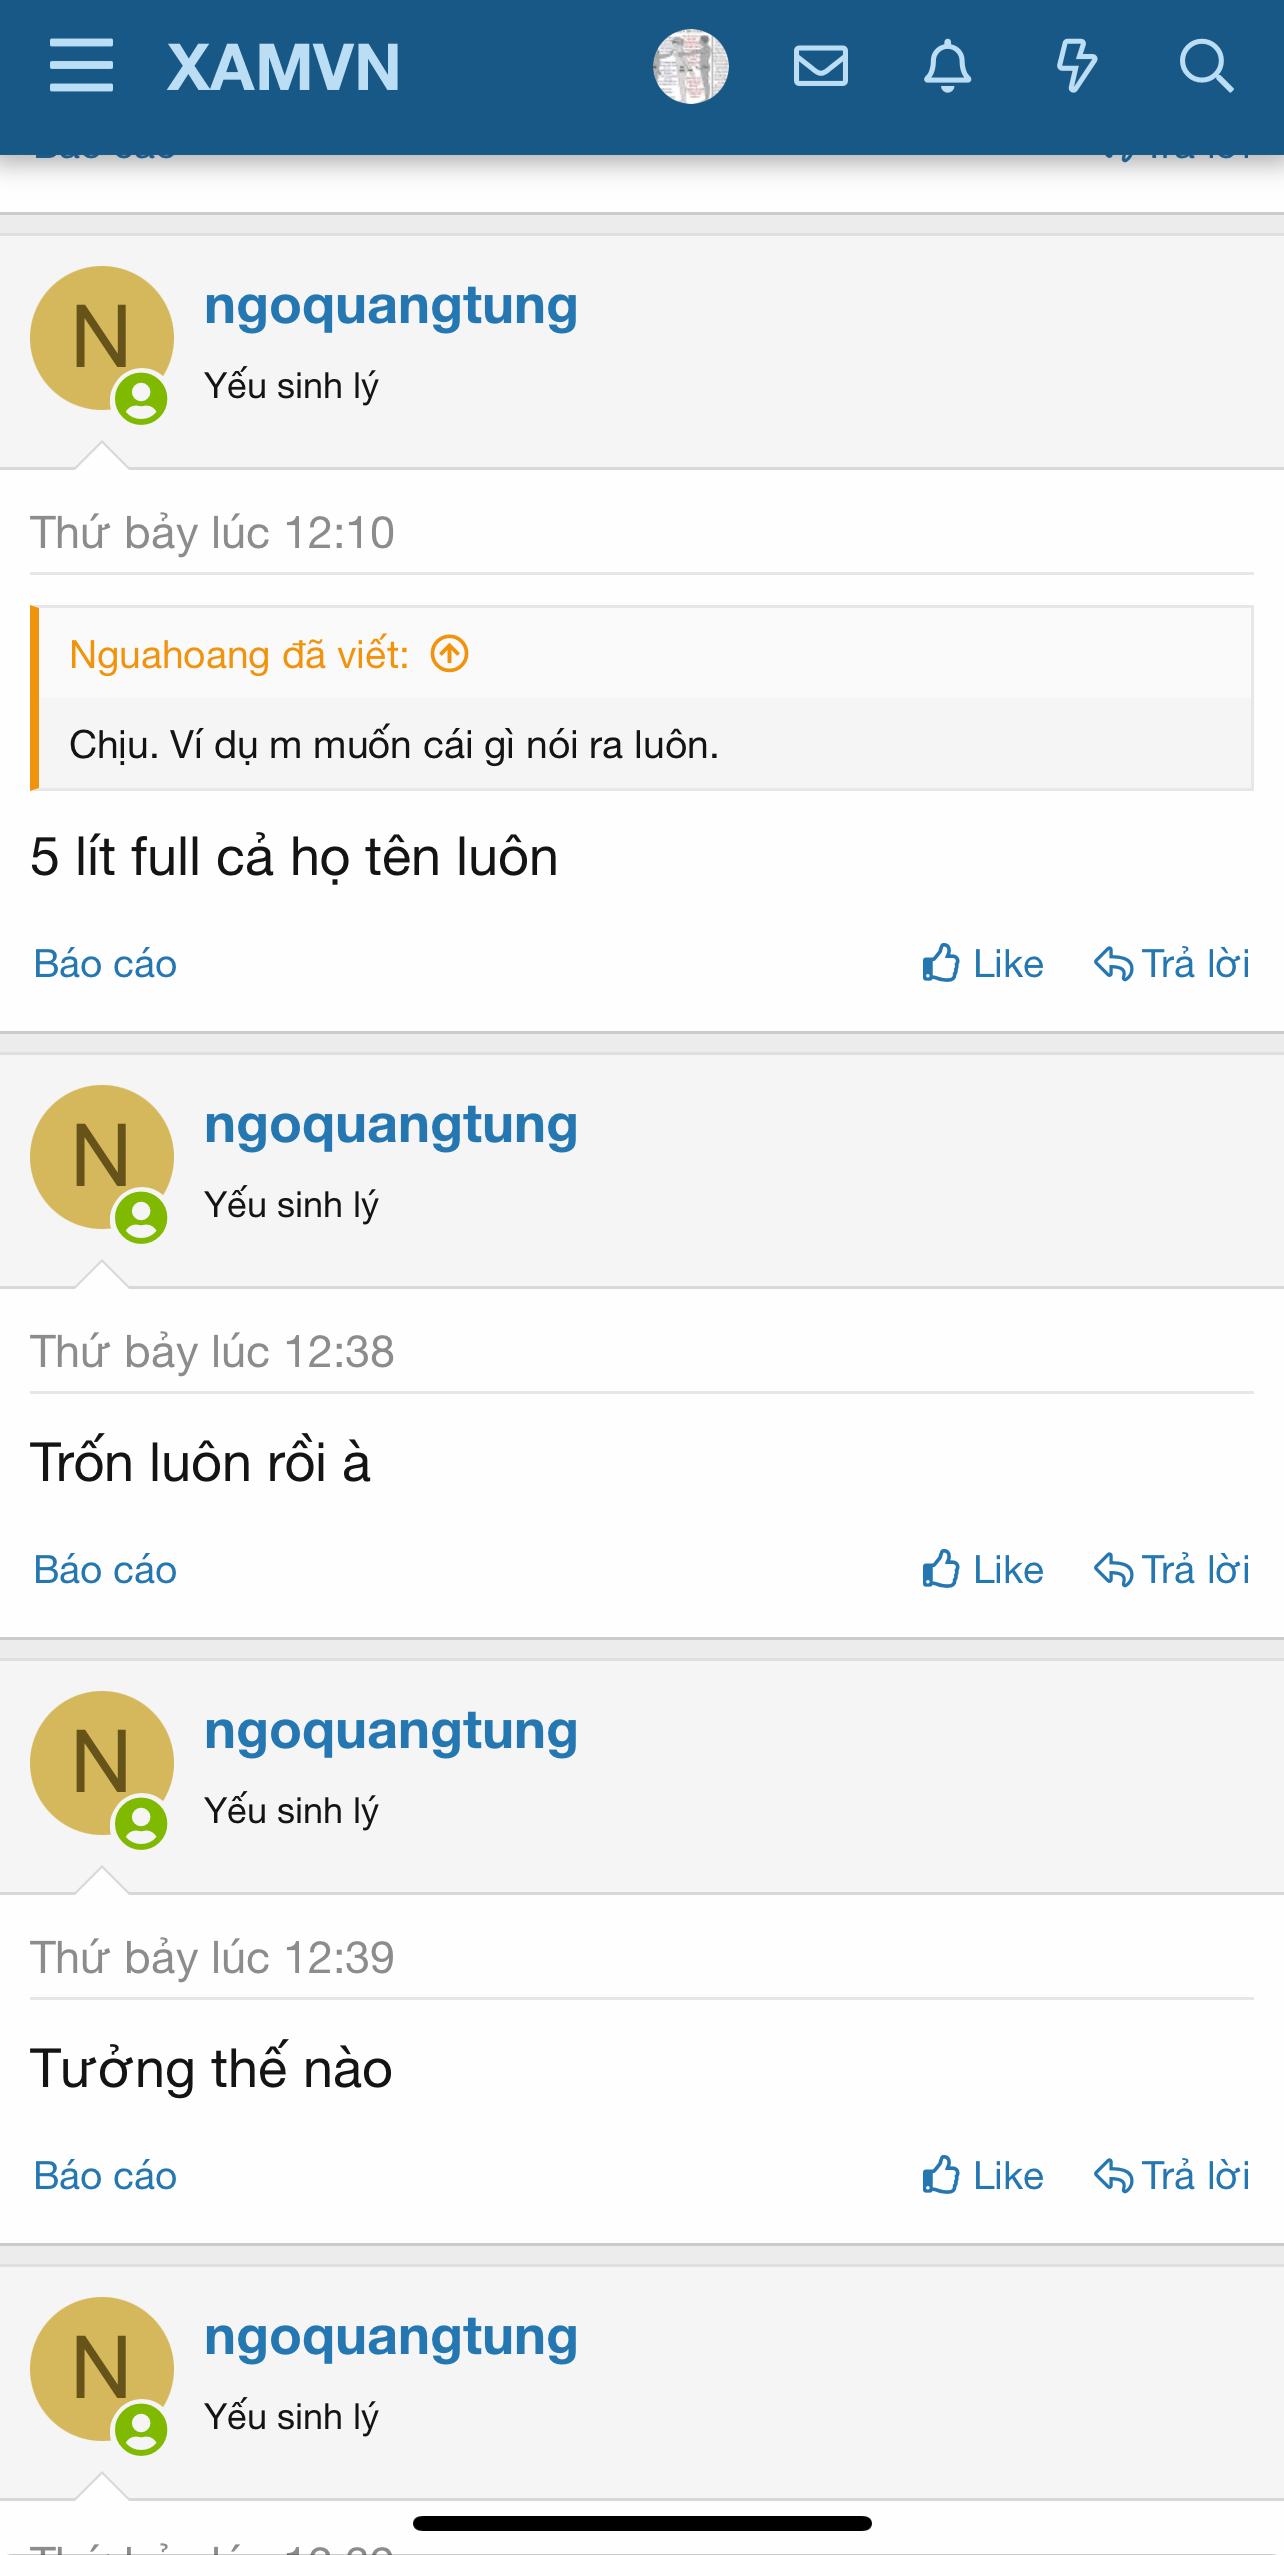Image resolution: width=1284 pixels, height=2555 pixels.
Task: Expand the quoted Nguahoang message block
Action: 640,744
